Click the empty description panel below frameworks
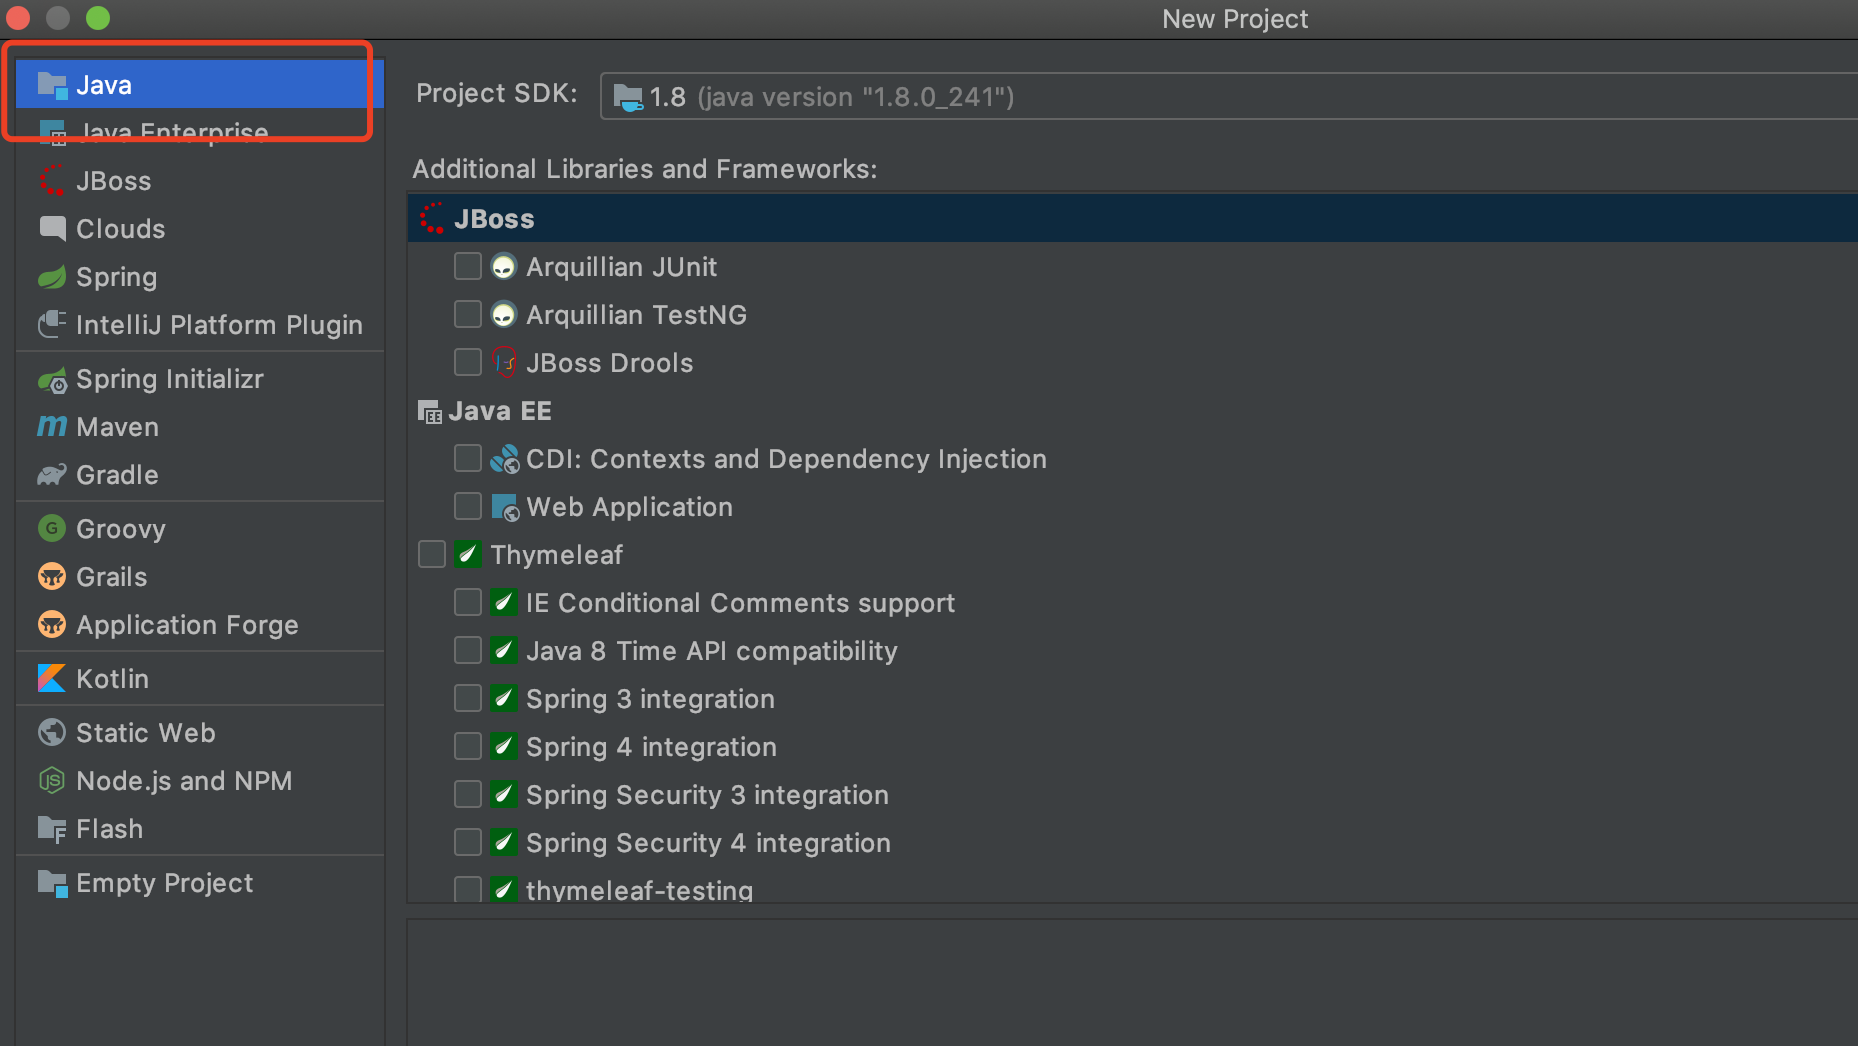The height and width of the screenshot is (1046, 1858). pos(1133,983)
